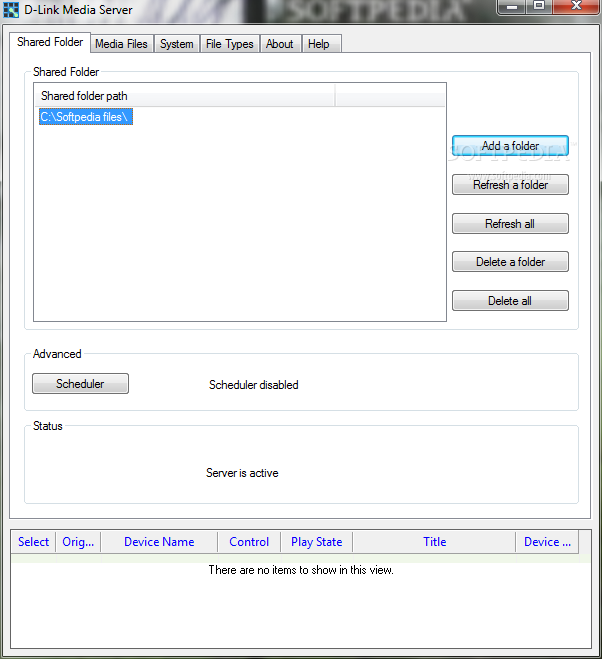
Task: Maximize the D-Link Media Server window
Action: pyautogui.click(x=539, y=6)
